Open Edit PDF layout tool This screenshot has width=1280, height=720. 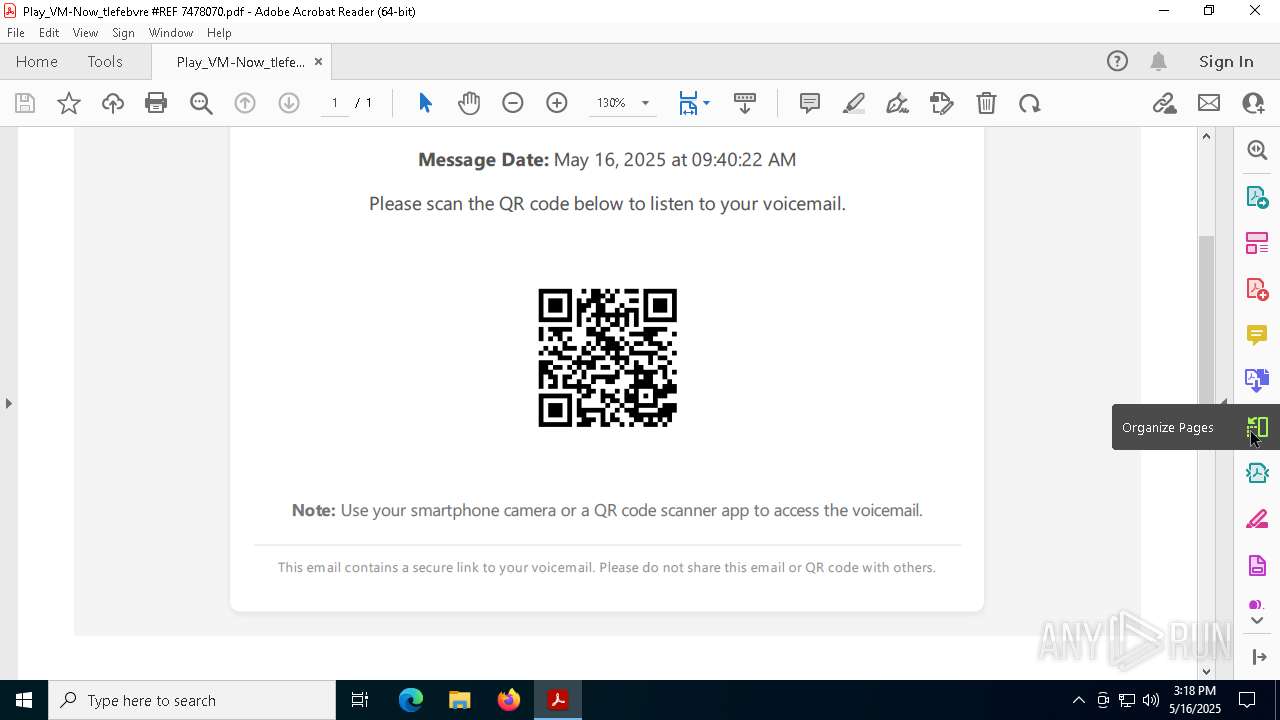click(1257, 243)
